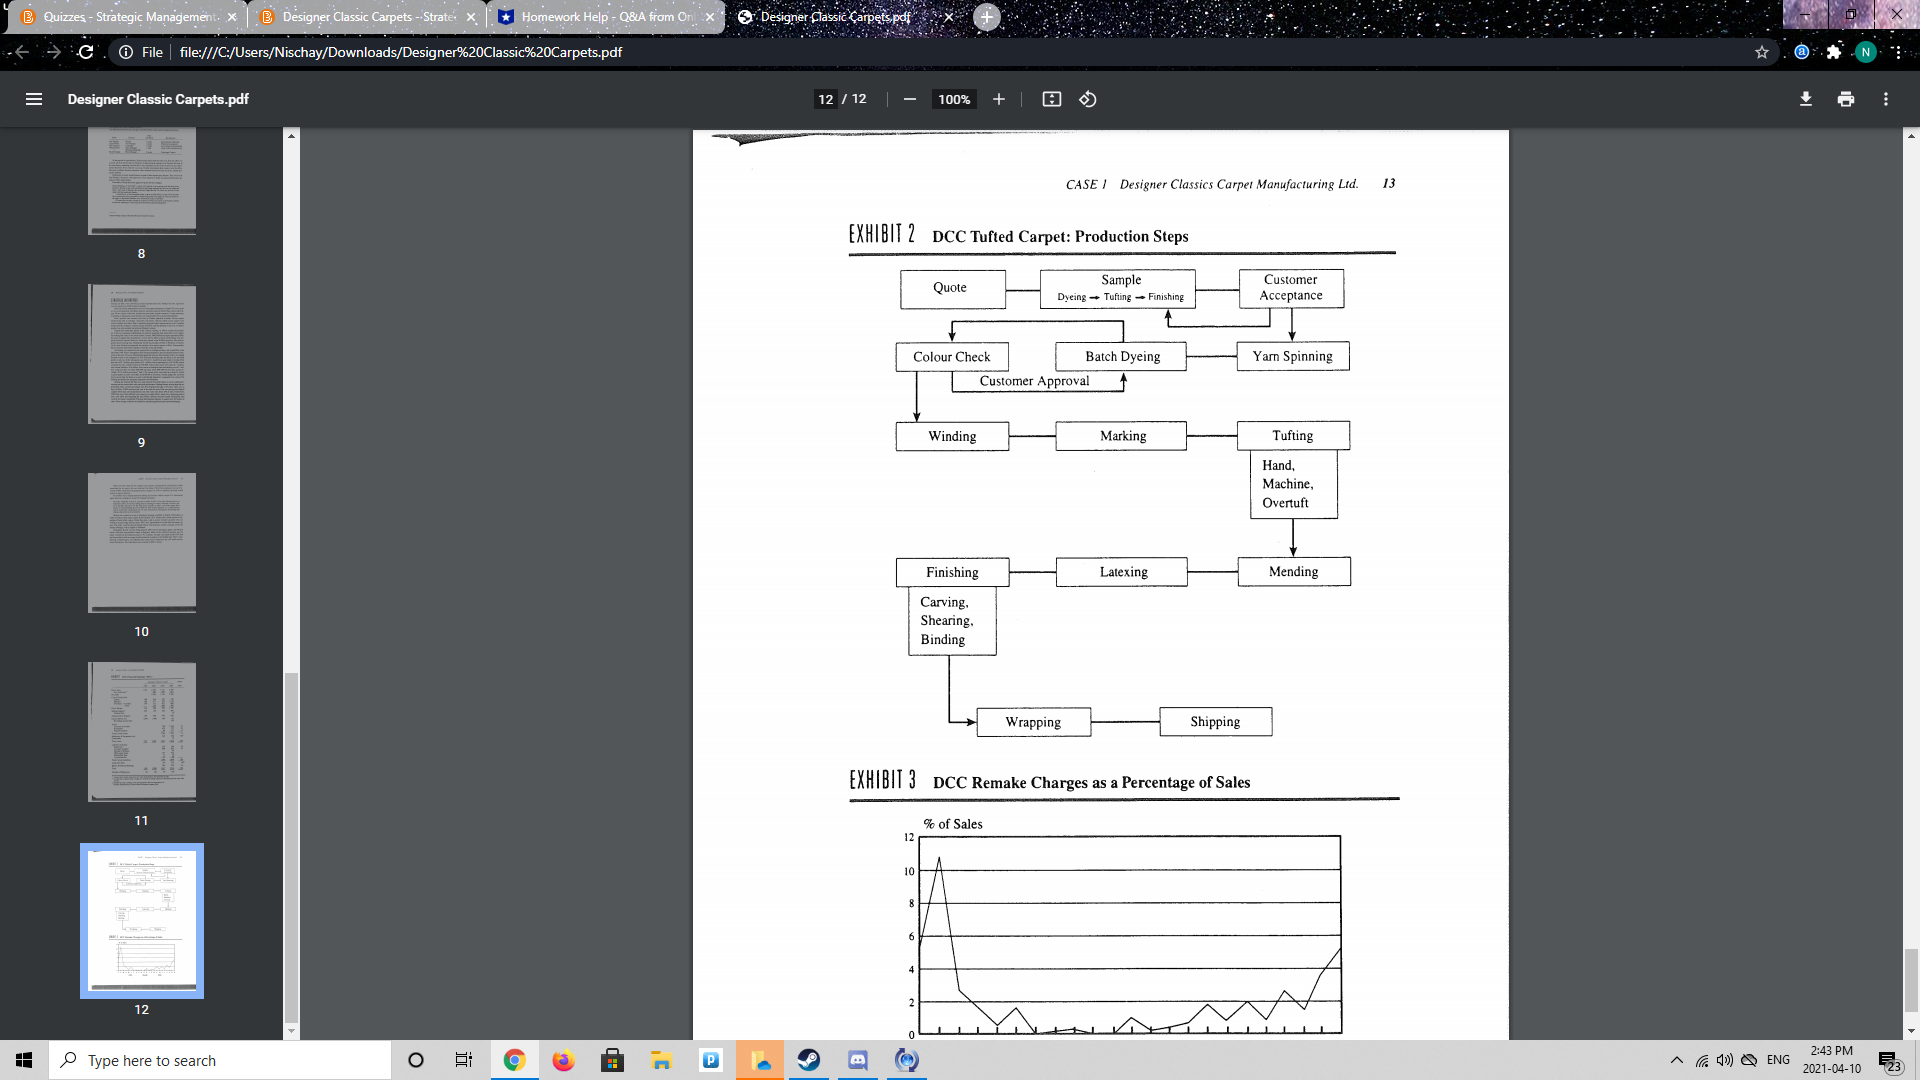Enable the fit-width display mode
This screenshot has width=1920, height=1080.
[1051, 99]
